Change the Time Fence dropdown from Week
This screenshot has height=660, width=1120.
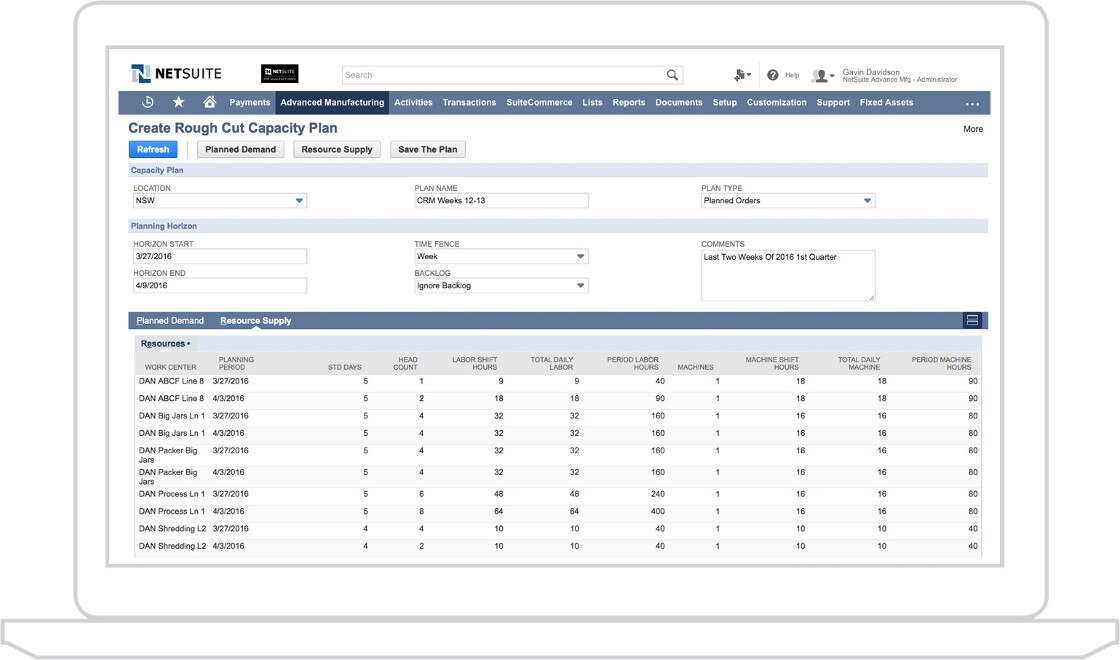pos(582,257)
